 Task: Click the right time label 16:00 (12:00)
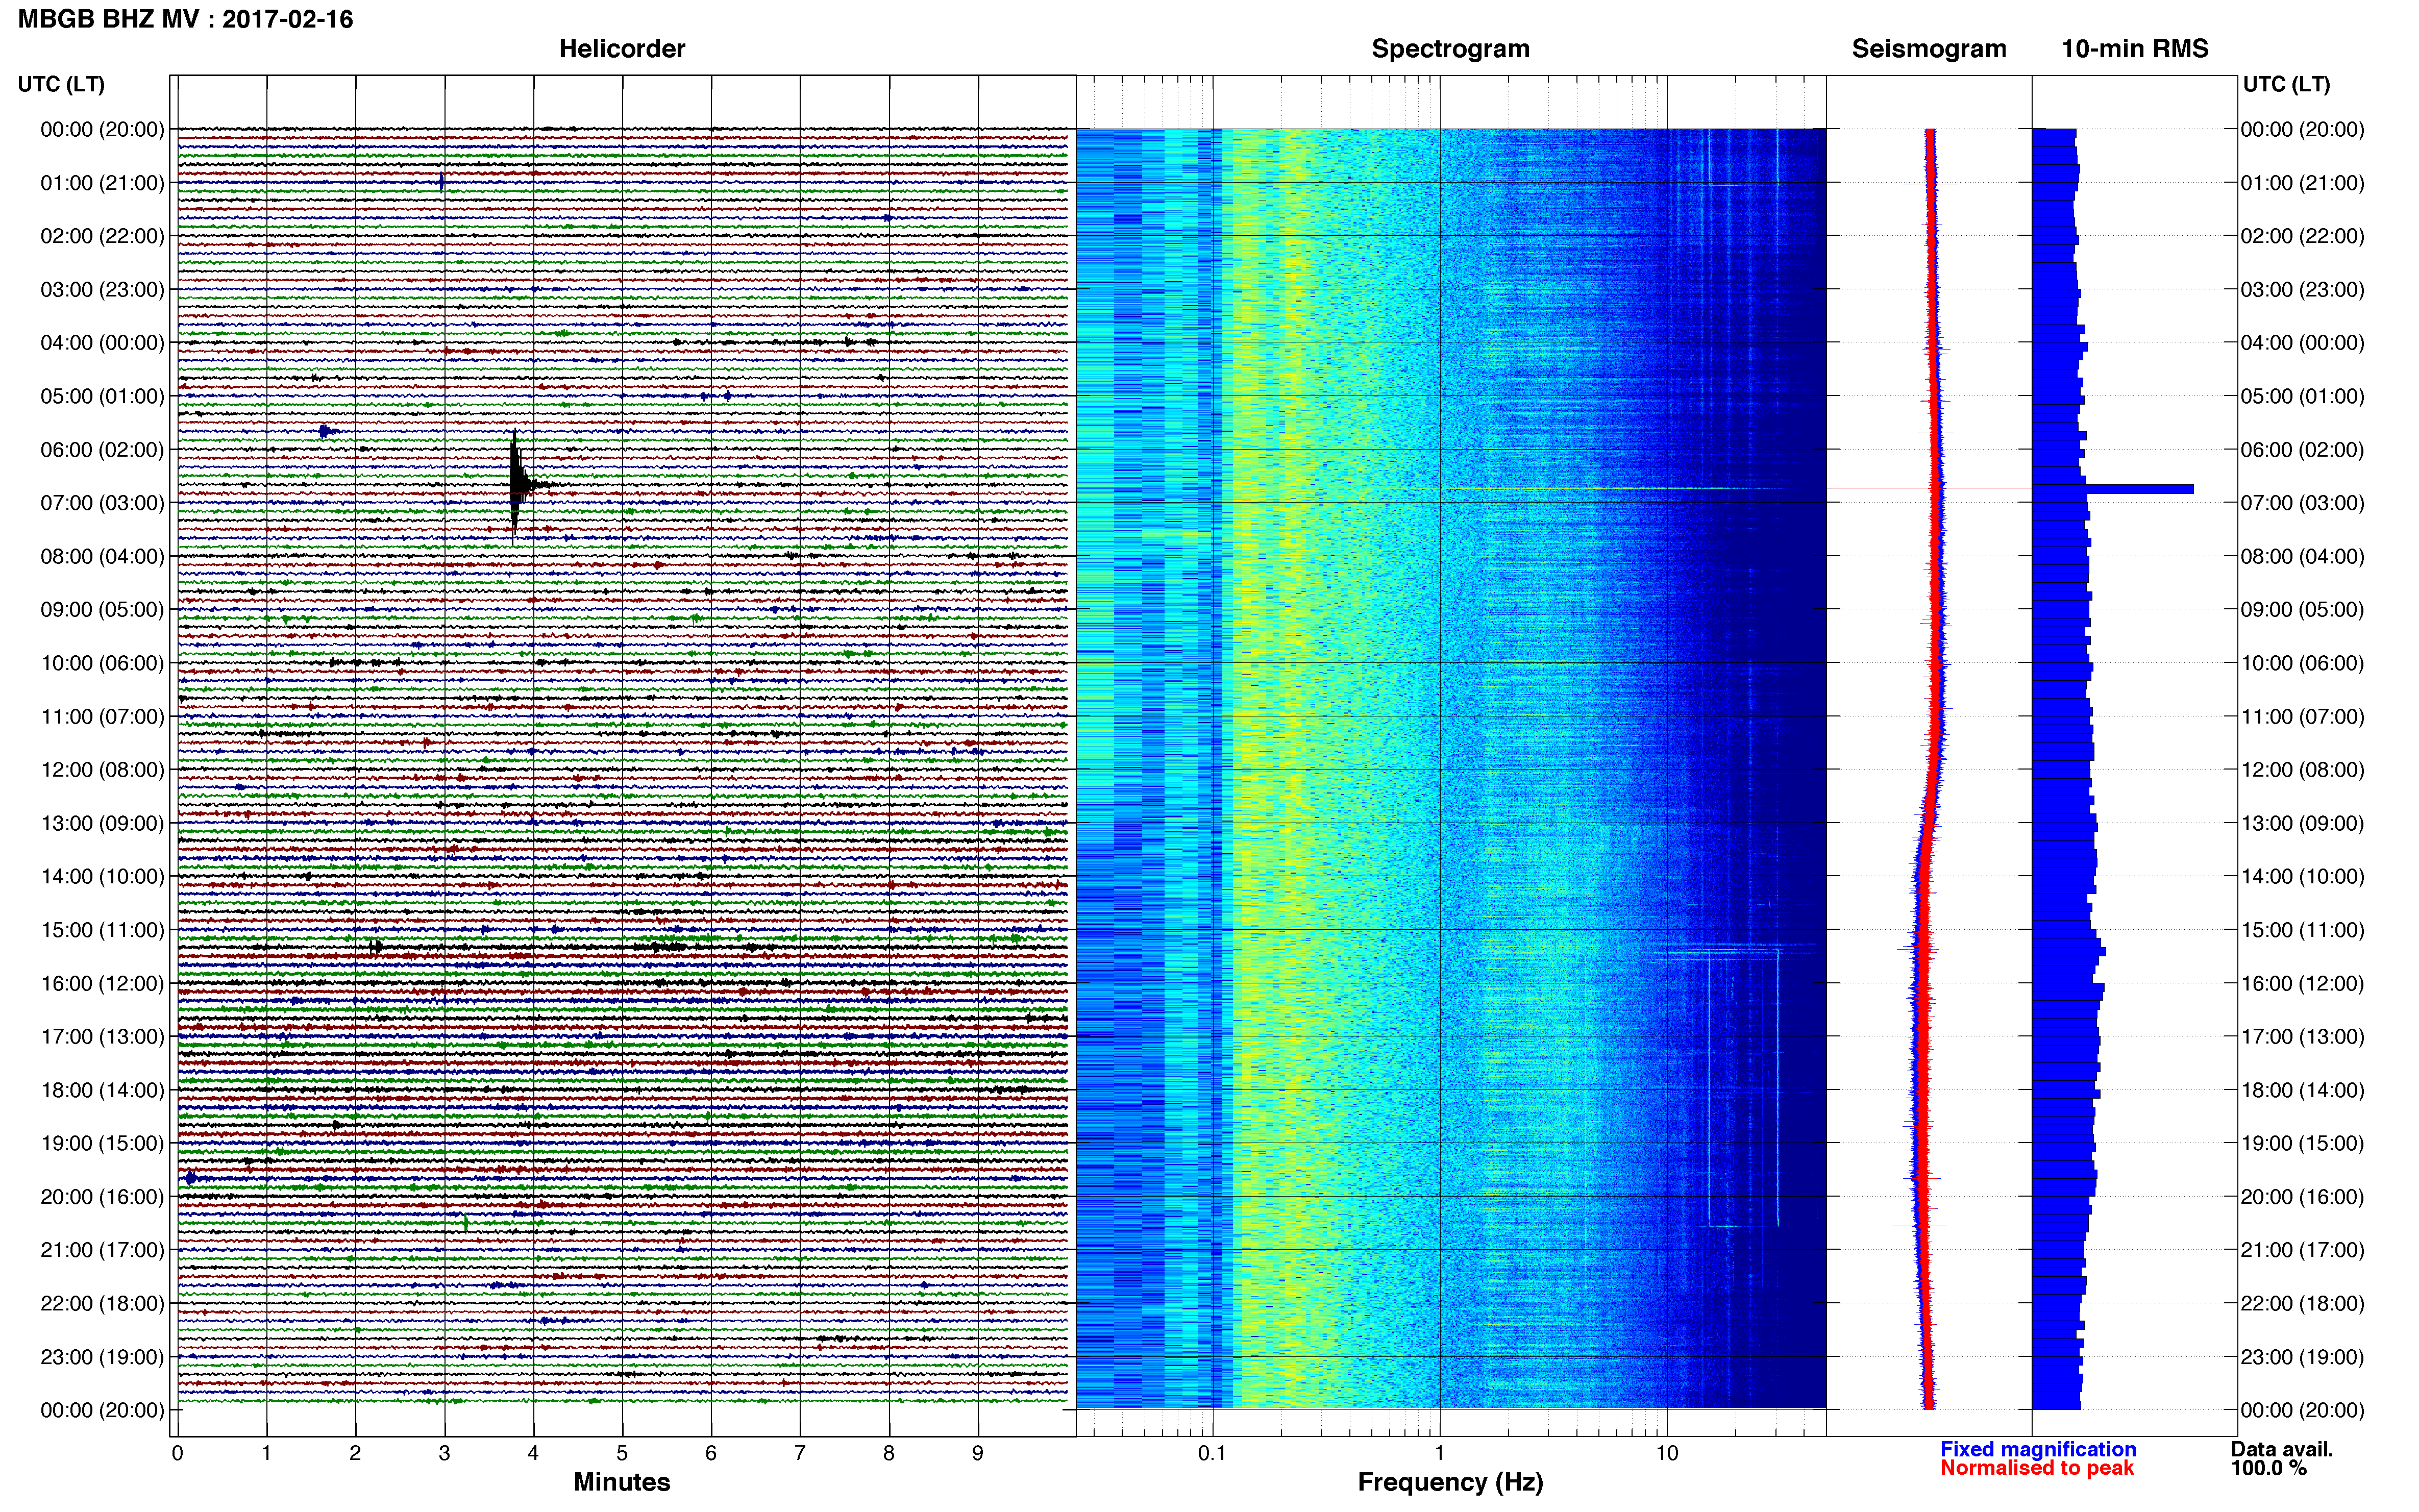click(2302, 983)
